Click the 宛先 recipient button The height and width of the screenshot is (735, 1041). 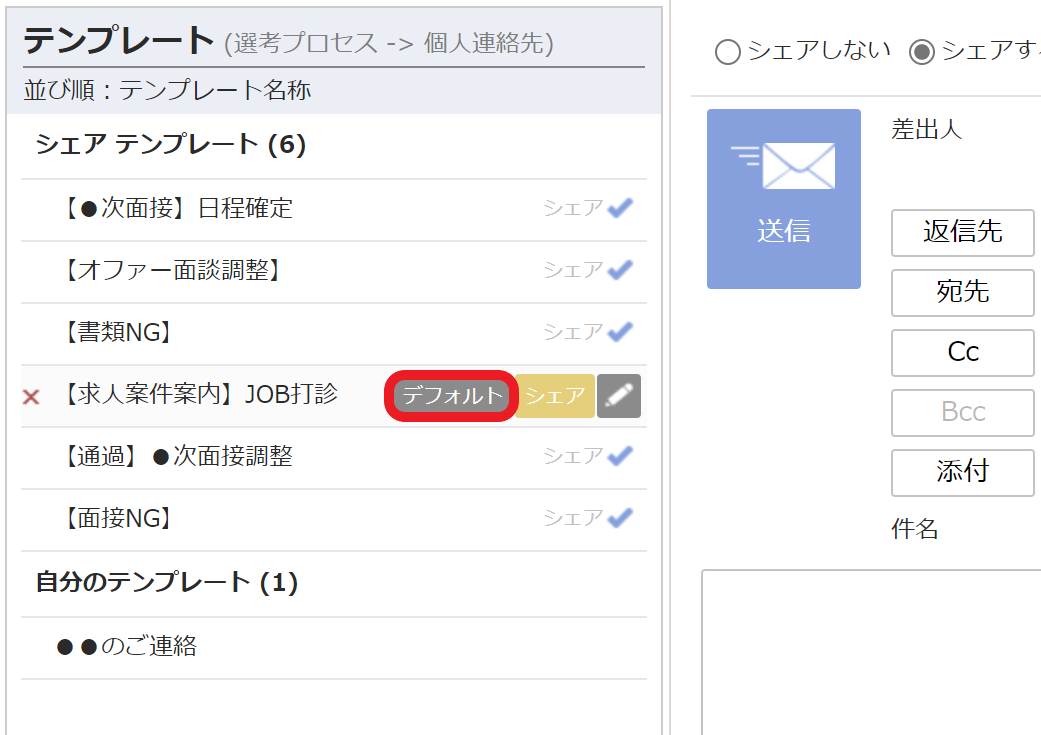962,293
